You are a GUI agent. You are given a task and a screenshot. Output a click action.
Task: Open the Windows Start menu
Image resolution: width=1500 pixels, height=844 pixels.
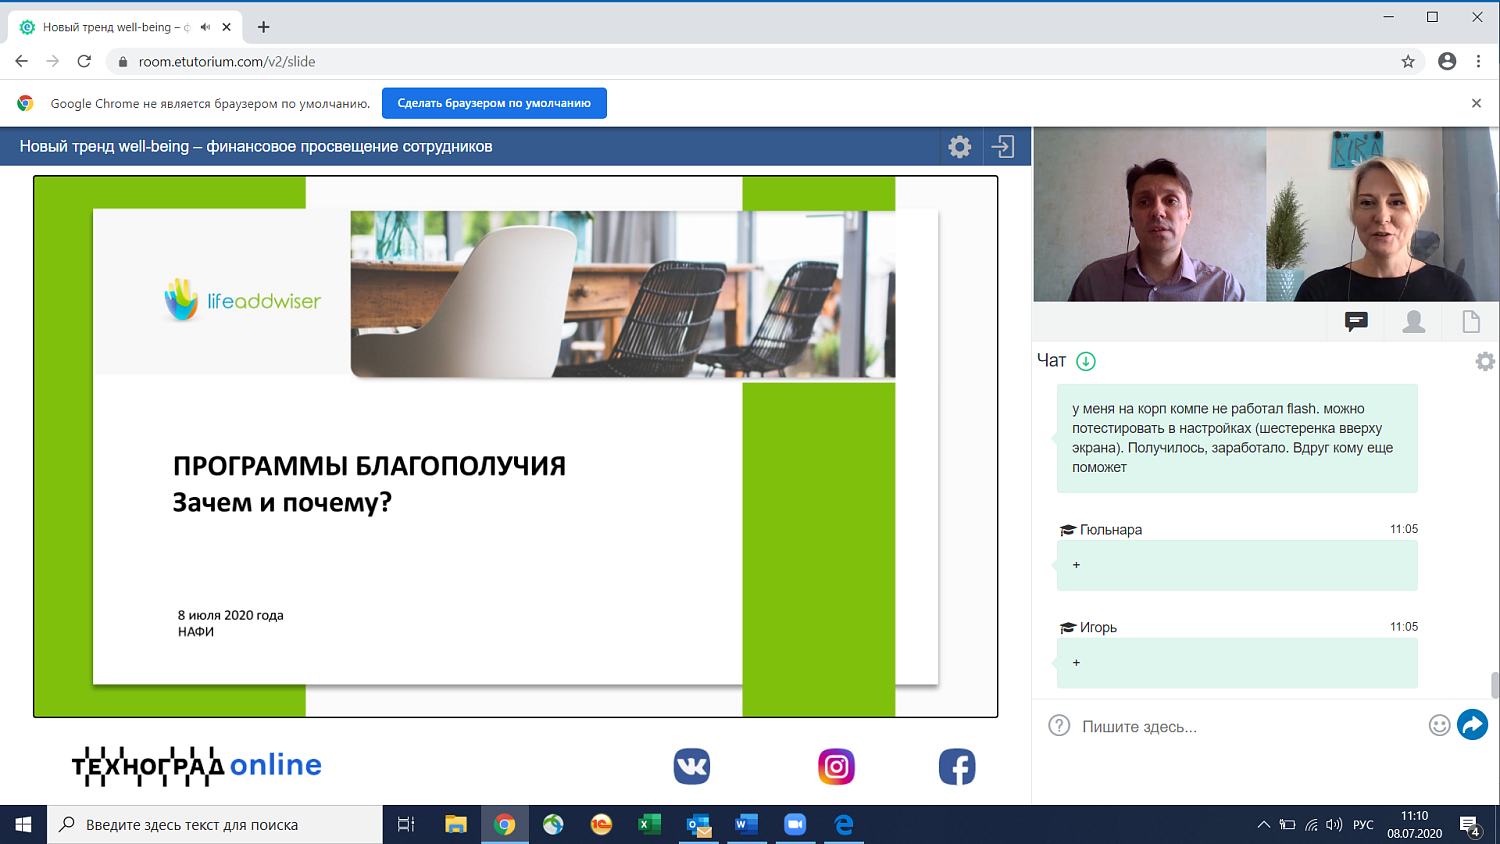[x=23, y=825]
